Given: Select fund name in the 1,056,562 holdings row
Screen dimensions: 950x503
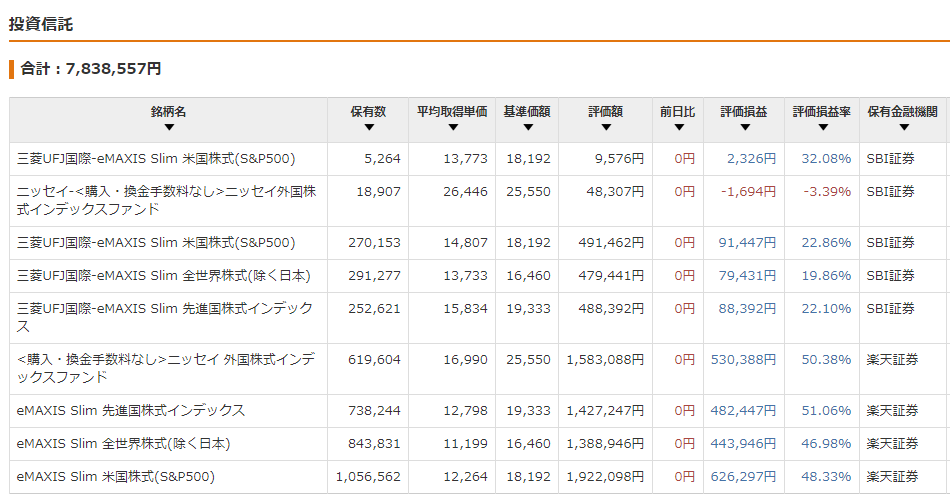Looking at the screenshot, I should 116,477.
